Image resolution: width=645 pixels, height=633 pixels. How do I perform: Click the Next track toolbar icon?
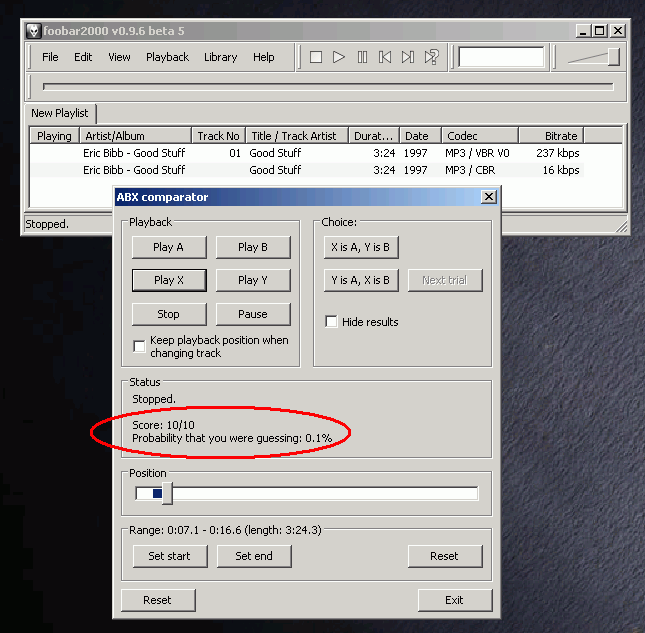(408, 57)
